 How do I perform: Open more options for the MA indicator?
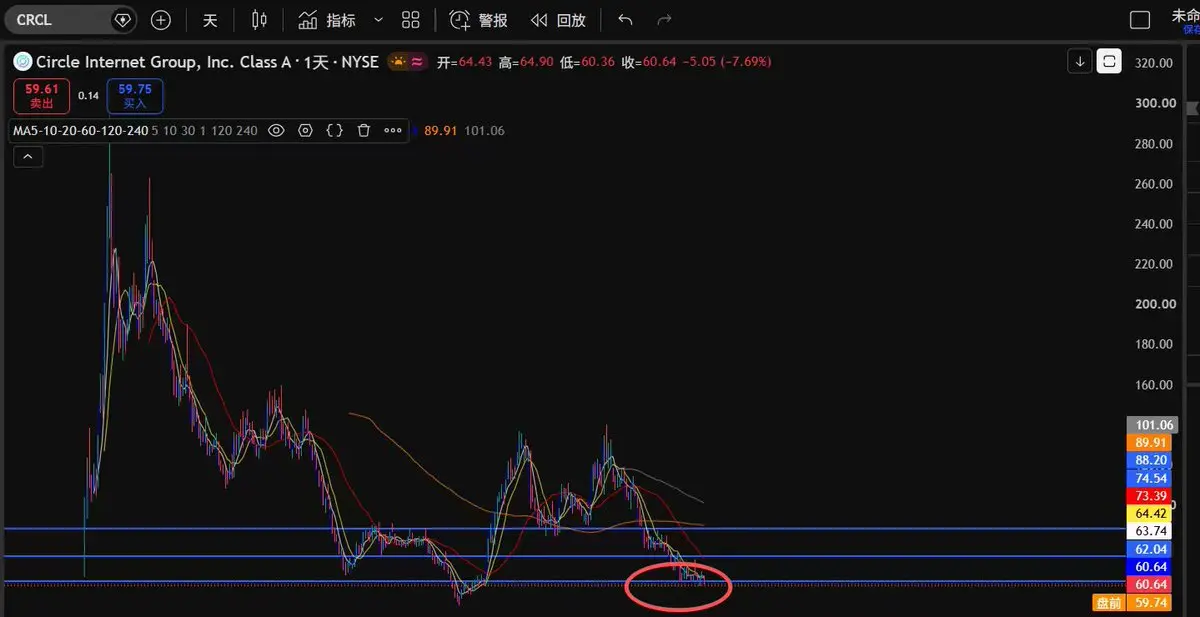393,131
